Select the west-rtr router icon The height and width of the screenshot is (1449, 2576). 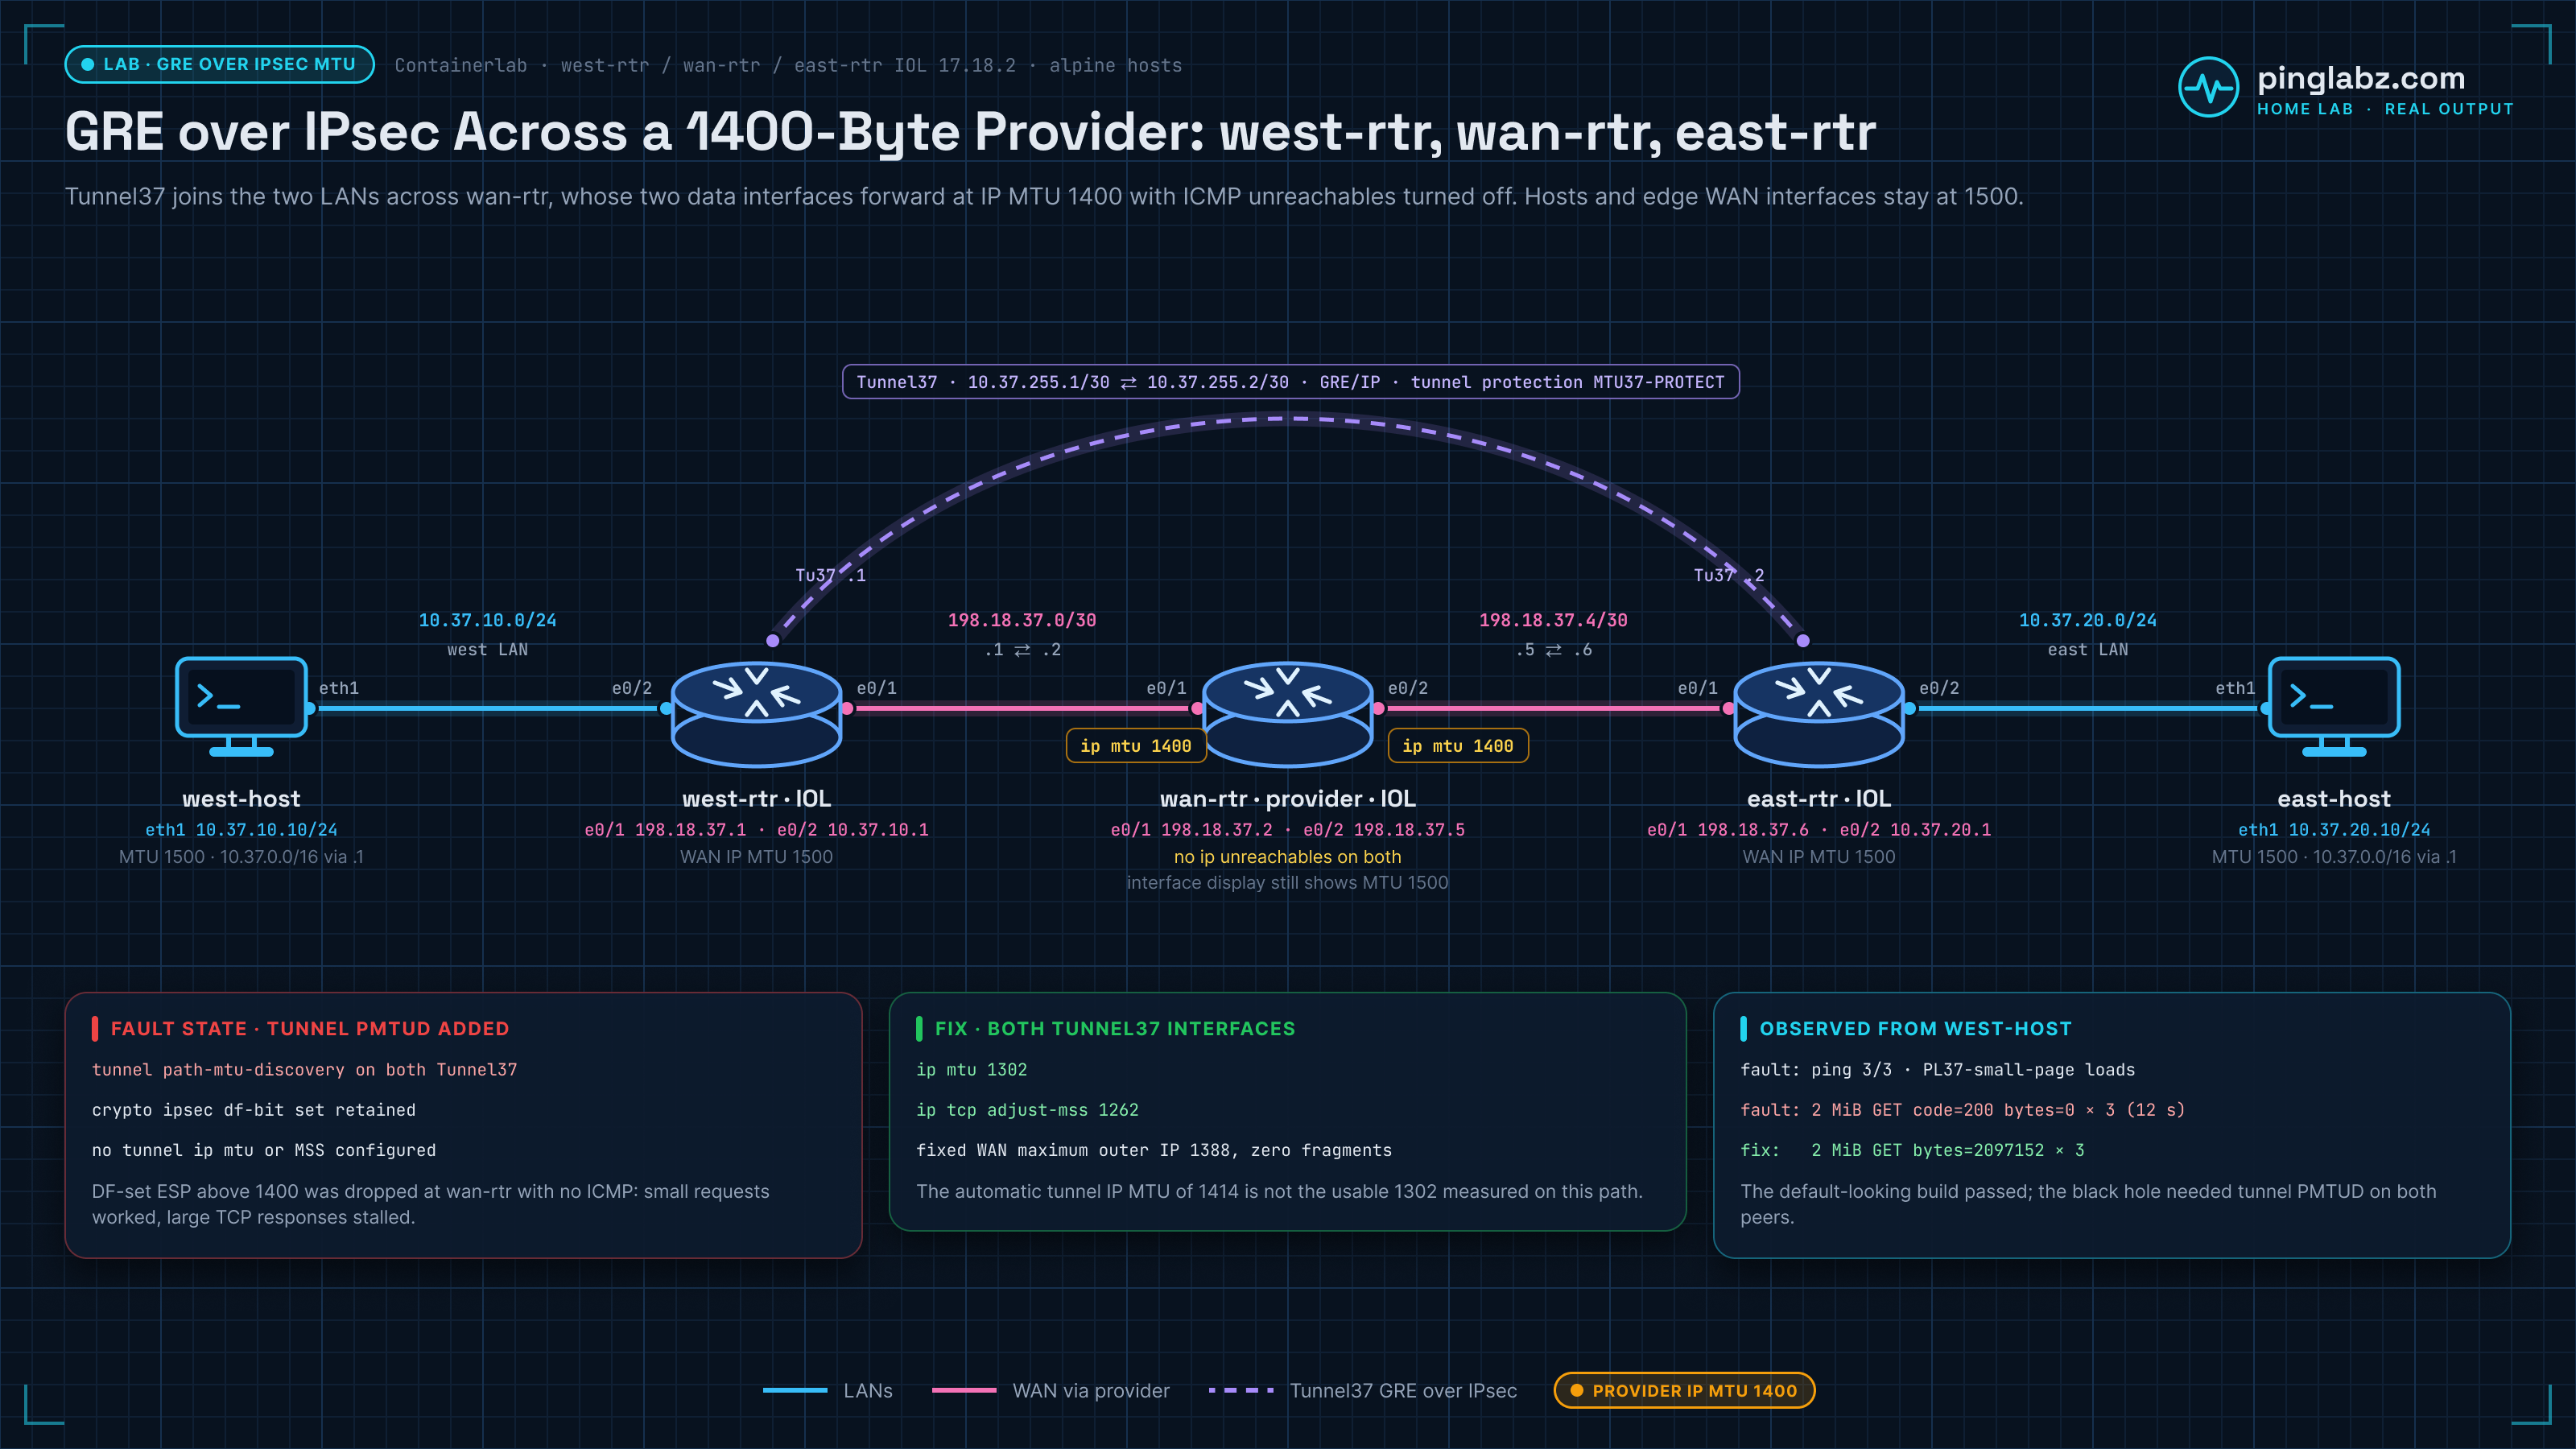click(756, 714)
